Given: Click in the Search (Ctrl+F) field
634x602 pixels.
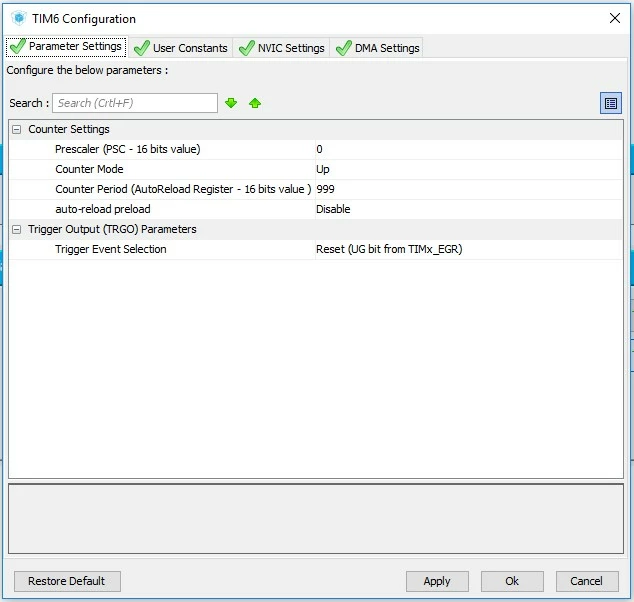Looking at the screenshot, I should 135,103.
